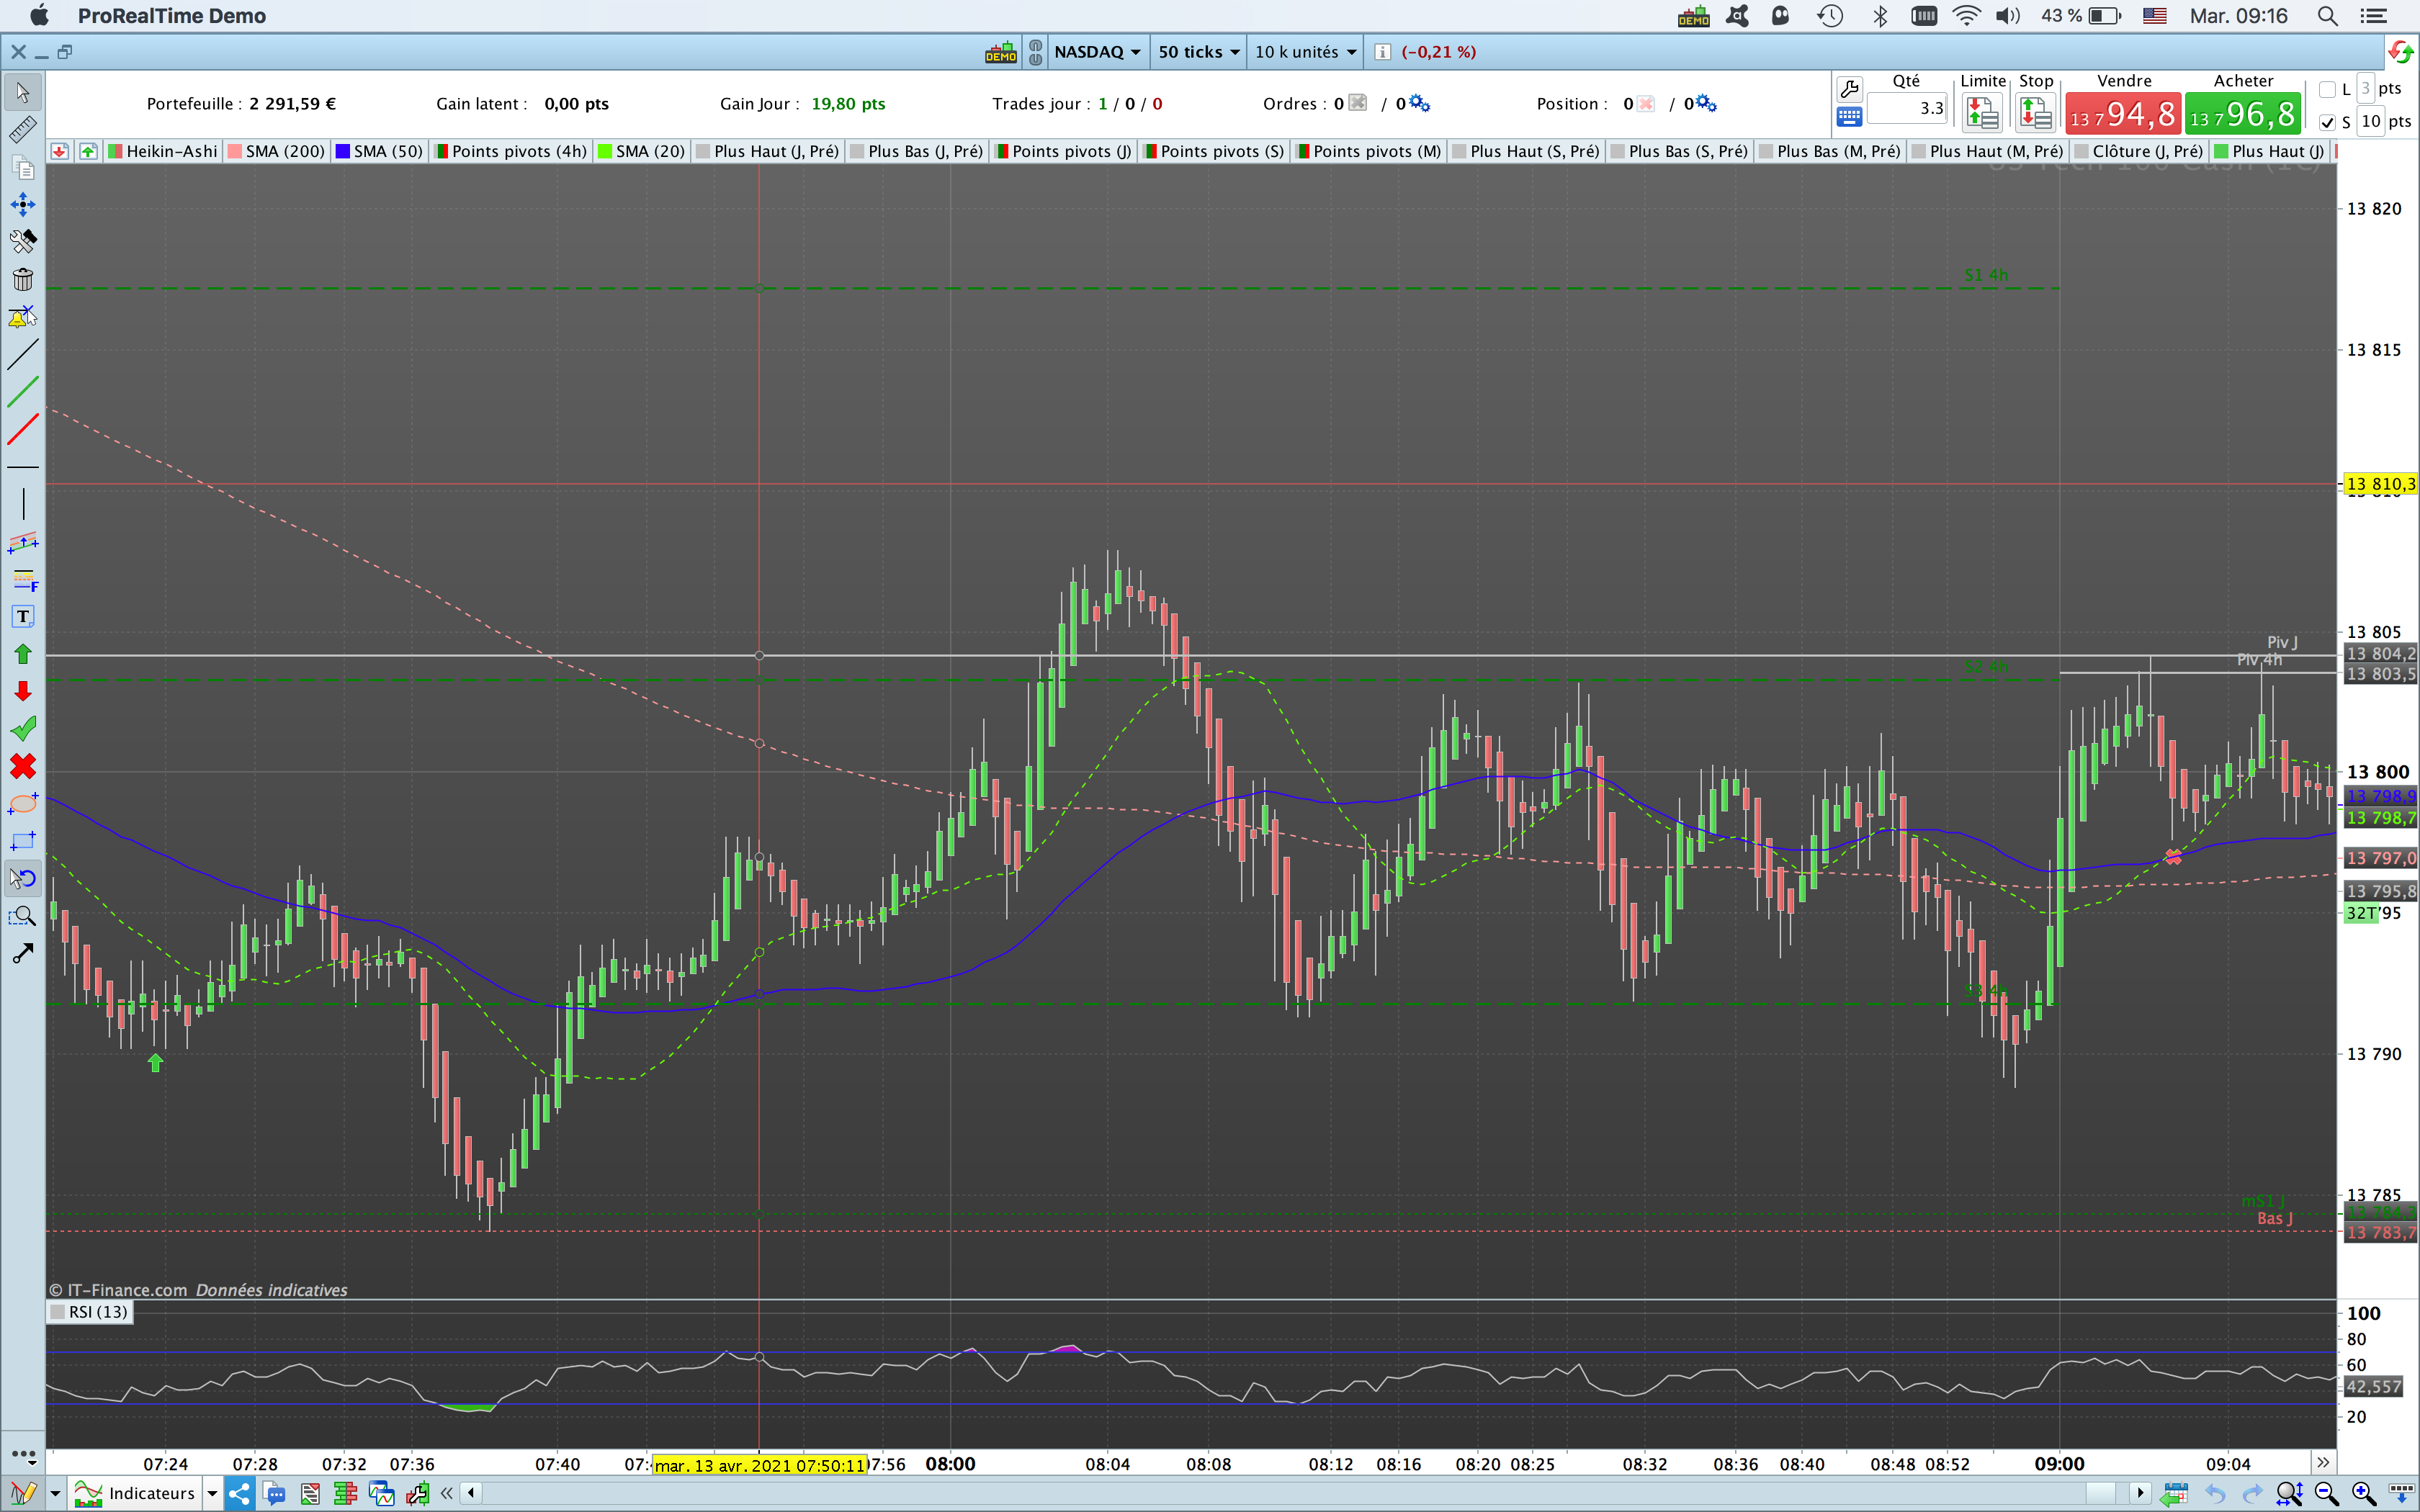Activate the zoom magnifier tool in sidebar
Viewport: 2420px width, 1512px height.
(x=23, y=916)
